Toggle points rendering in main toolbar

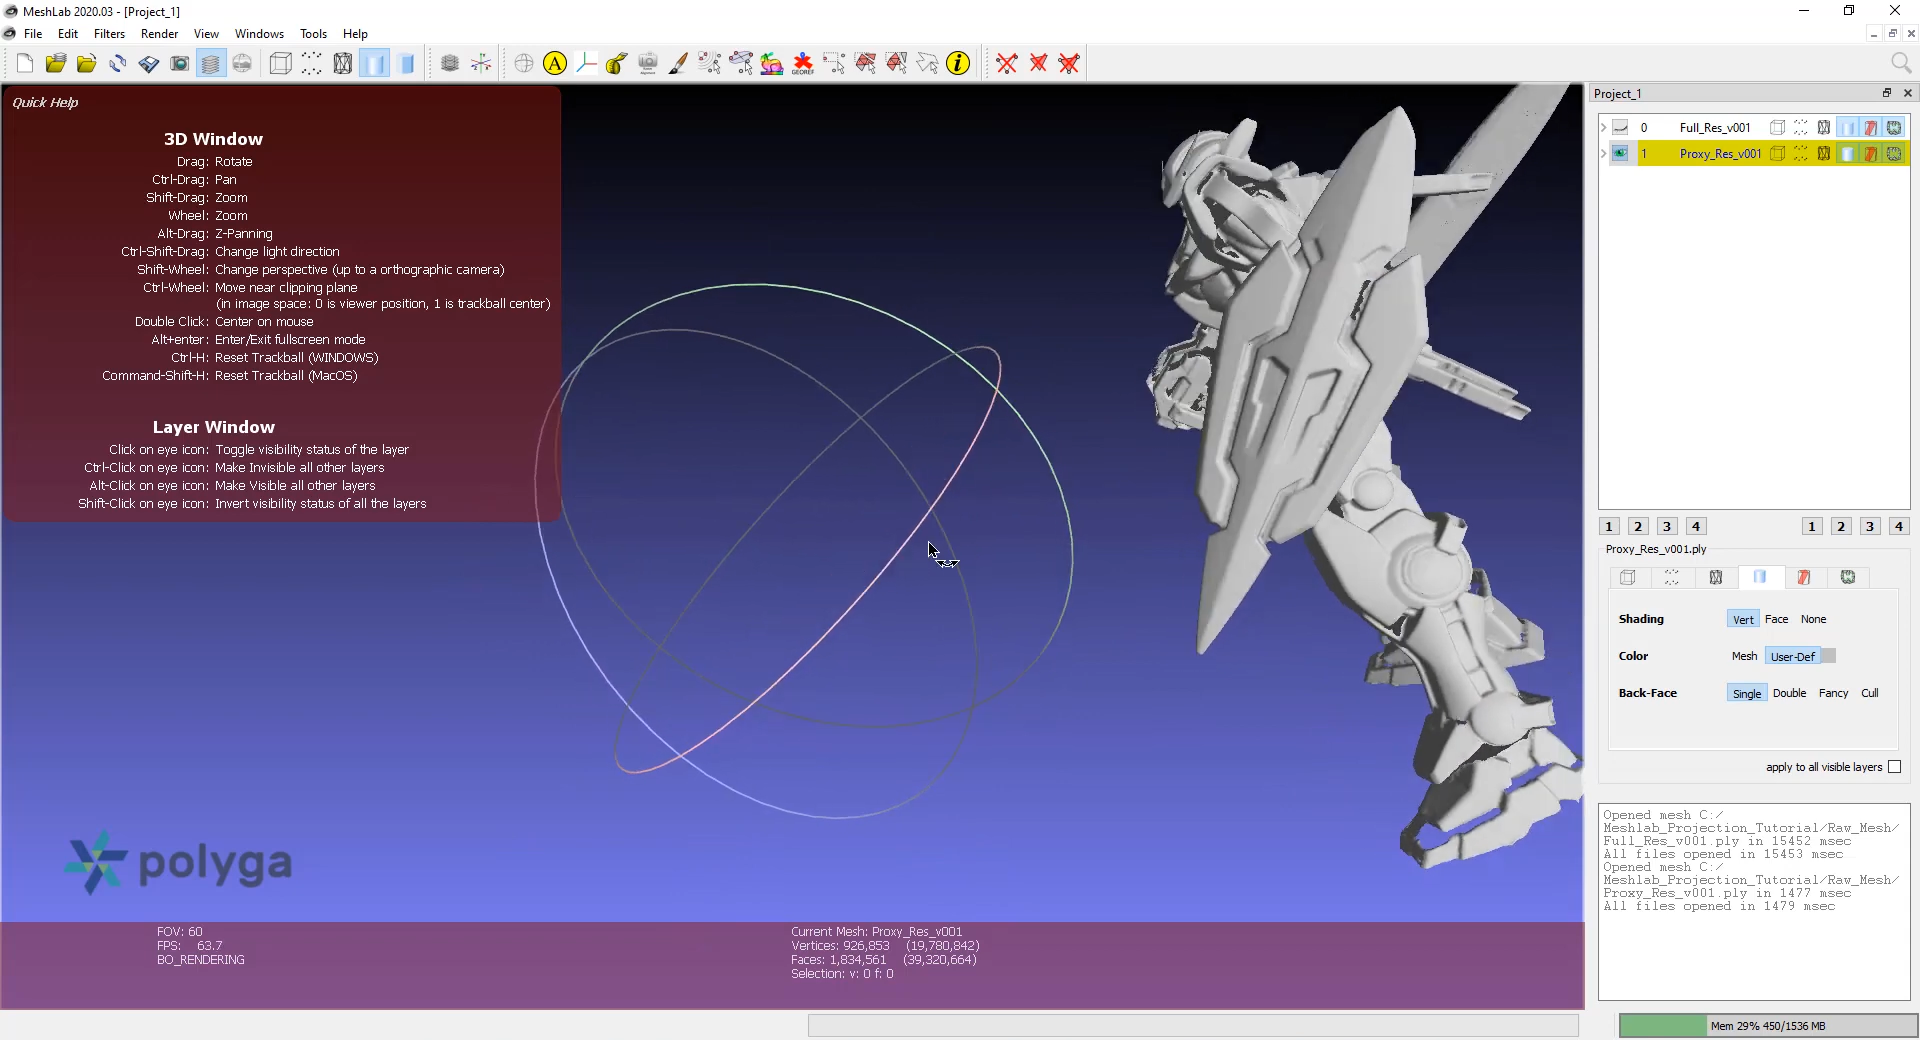pos(312,64)
